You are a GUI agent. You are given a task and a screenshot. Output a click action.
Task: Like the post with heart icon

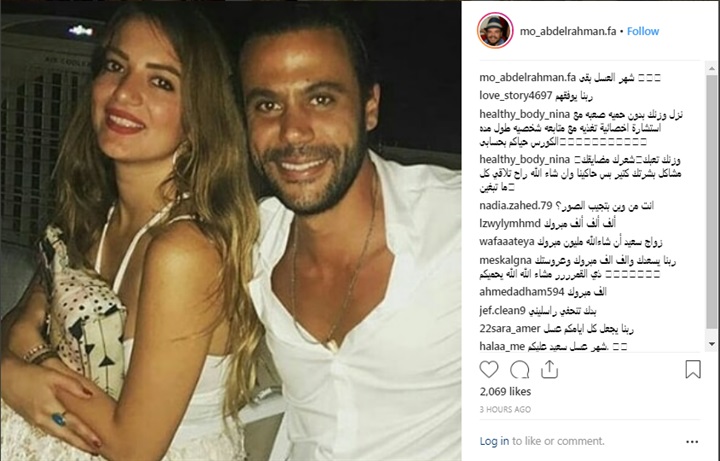tap(489, 369)
